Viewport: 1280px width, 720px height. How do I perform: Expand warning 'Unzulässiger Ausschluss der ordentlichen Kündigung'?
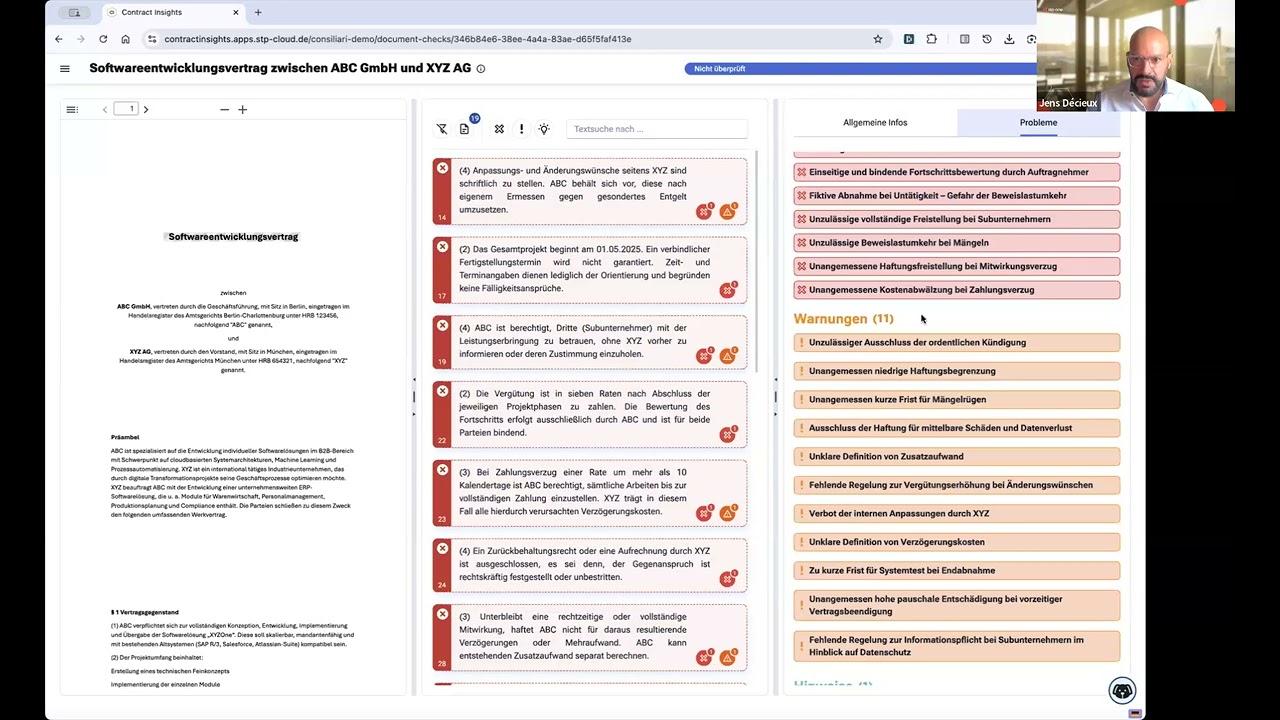pos(957,342)
